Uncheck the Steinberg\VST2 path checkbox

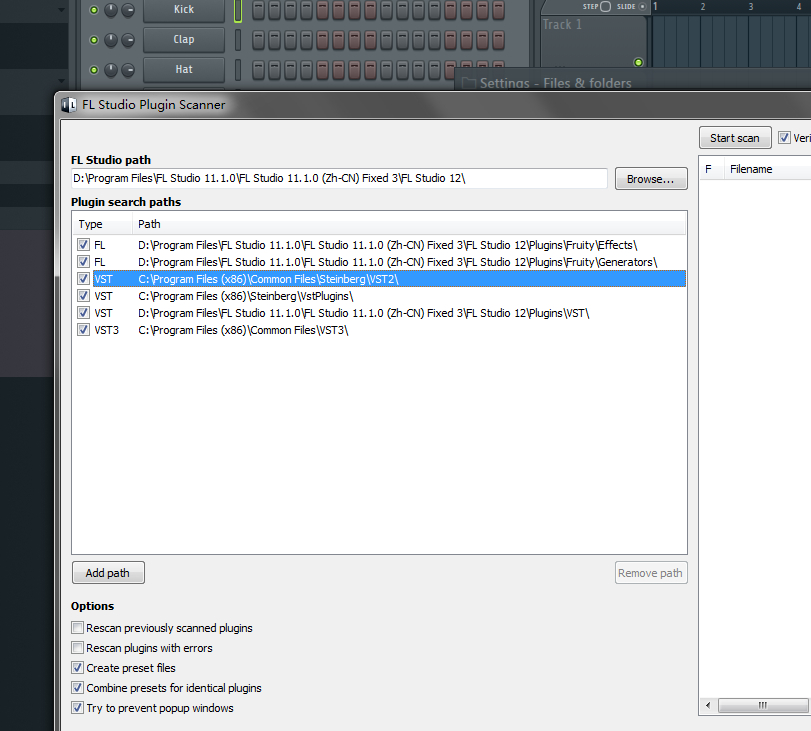tap(83, 279)
